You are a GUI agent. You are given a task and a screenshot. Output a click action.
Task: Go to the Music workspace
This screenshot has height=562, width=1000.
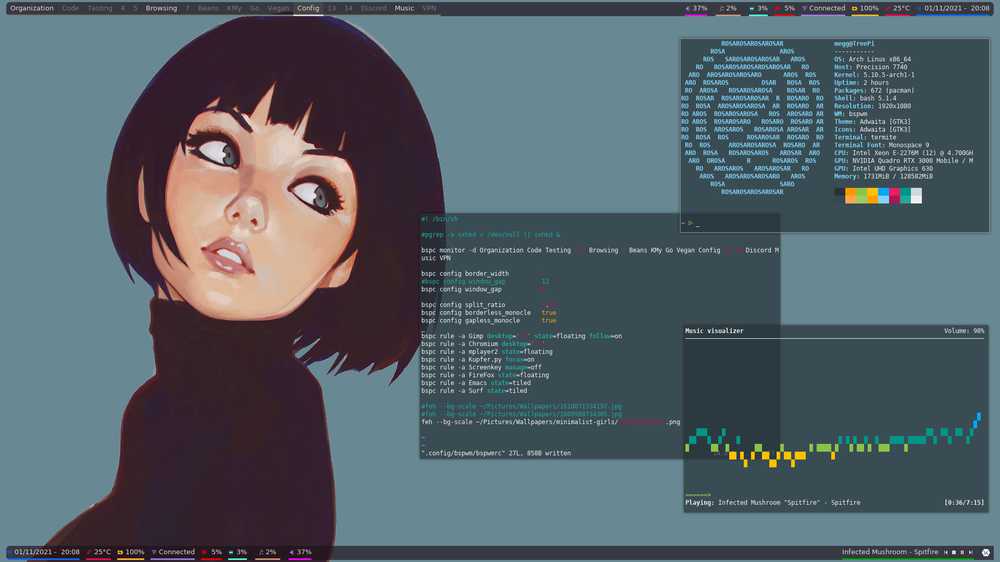pyautogui.click(x=404, y=8)
